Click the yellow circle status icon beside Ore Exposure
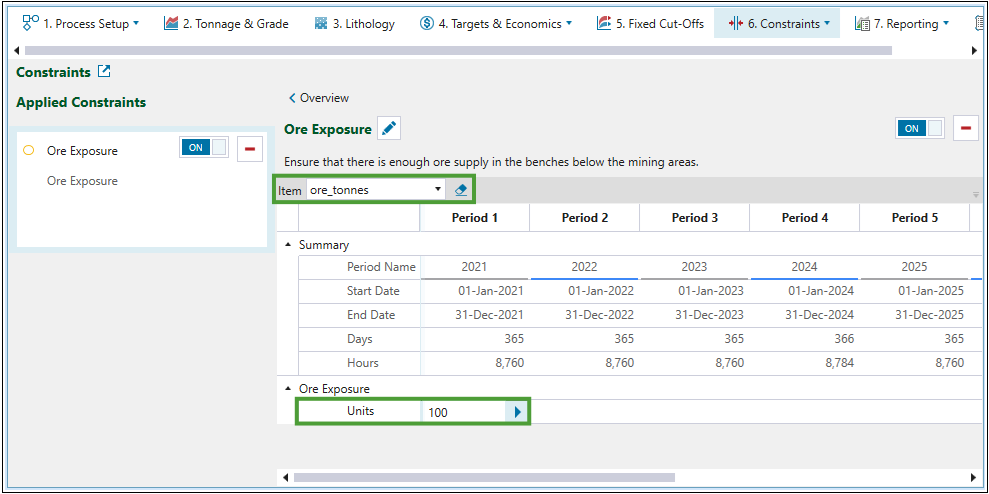Image resolution: width=989 pixels, height=494 pixels. (x=28, y=151)
